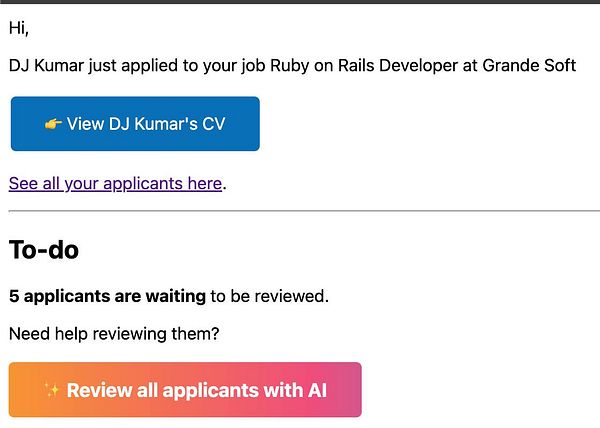
Task: Click the Hi, greeting line
Action: (x=19, y=30)
